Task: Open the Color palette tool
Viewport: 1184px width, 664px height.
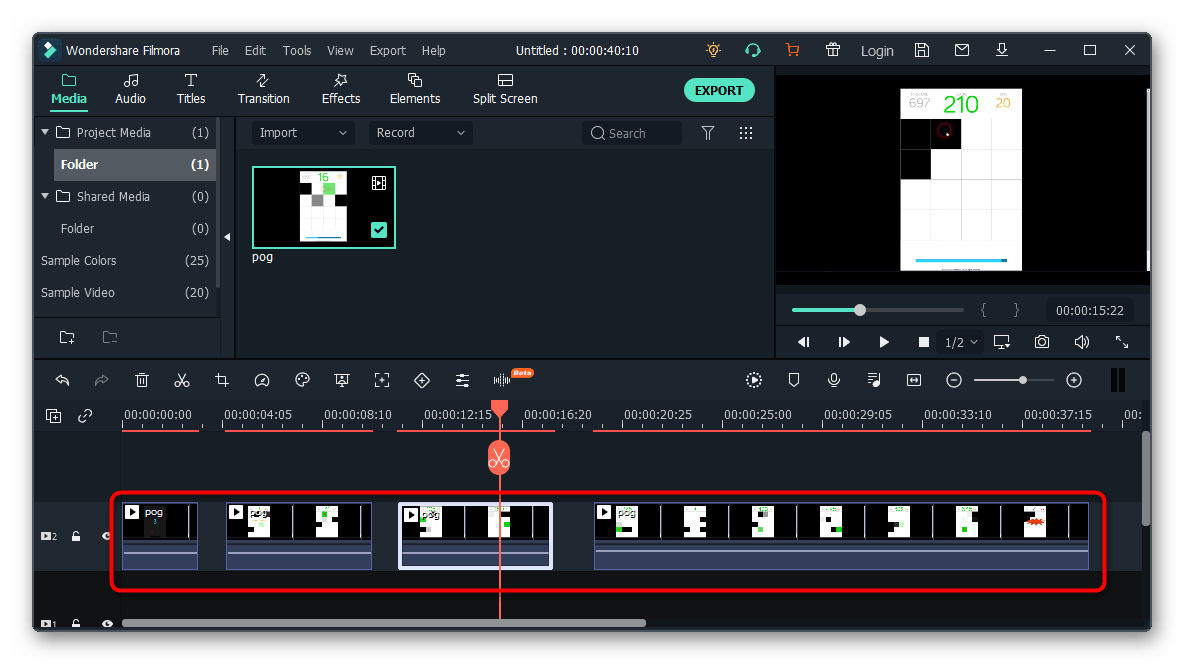Action: (x=302, y=380)
